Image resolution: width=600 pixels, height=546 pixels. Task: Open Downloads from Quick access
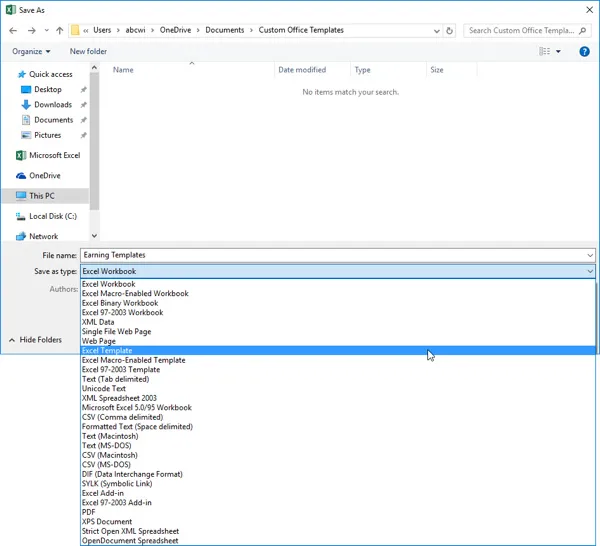click(x=52, y=105)
